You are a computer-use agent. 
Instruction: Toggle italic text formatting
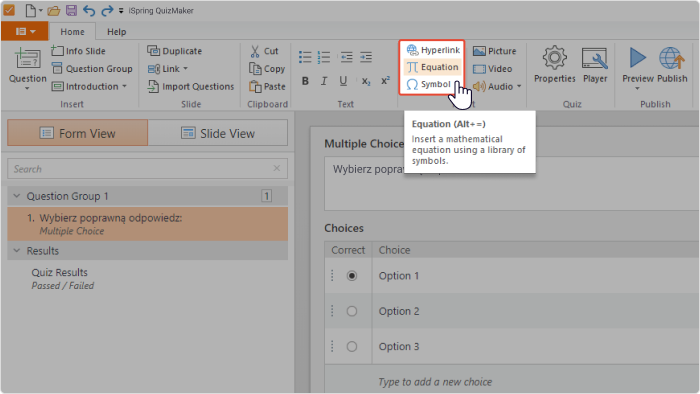pyautogui.click(x=324, y=81)
